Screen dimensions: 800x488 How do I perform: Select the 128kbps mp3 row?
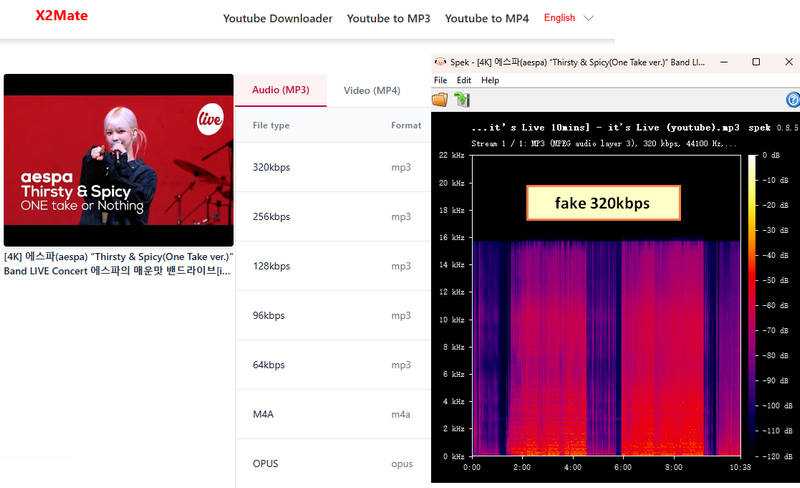coord(333,266)
